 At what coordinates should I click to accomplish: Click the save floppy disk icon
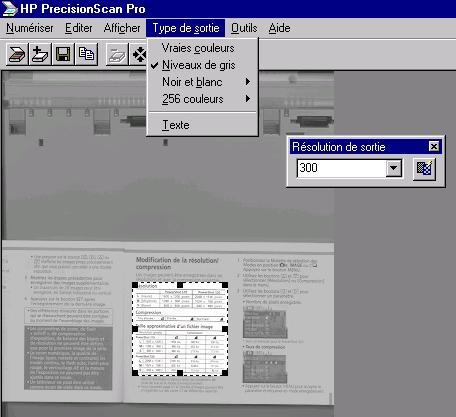pyautogui.click(x=63, y=54)
